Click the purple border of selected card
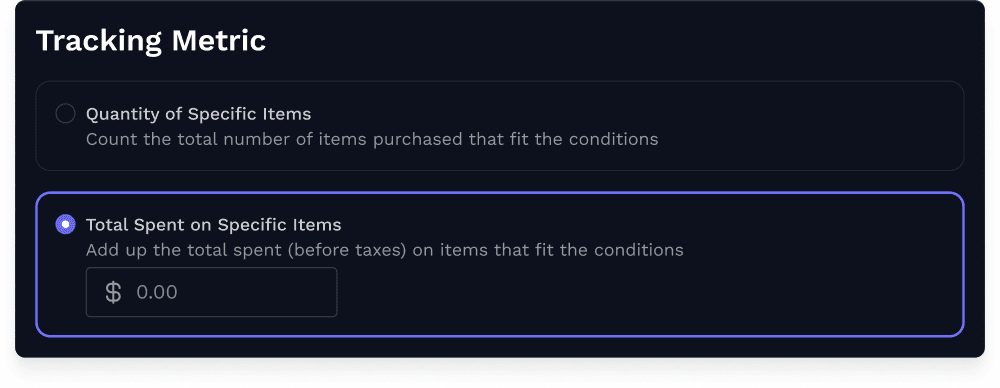Image resolution: width=1000 pixels, height=388 pixels. [499, 193]
